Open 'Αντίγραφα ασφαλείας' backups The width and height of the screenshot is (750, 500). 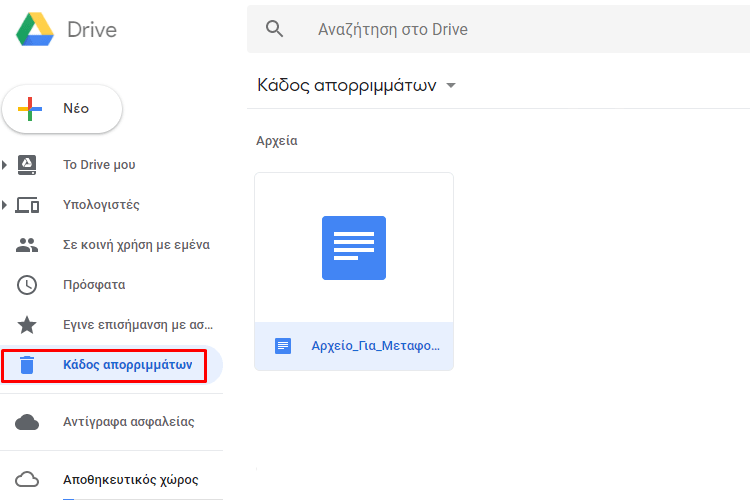pos(129,422)
